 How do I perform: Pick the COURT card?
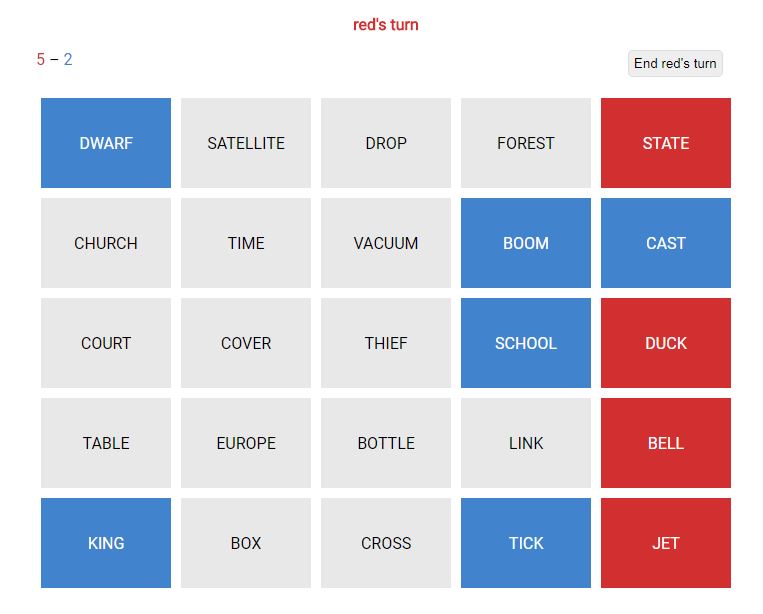pyautogui.click(x=106, y=343)
